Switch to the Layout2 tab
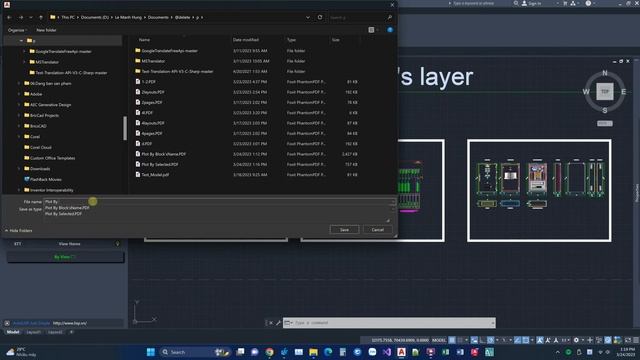 [x=55, y=332]
